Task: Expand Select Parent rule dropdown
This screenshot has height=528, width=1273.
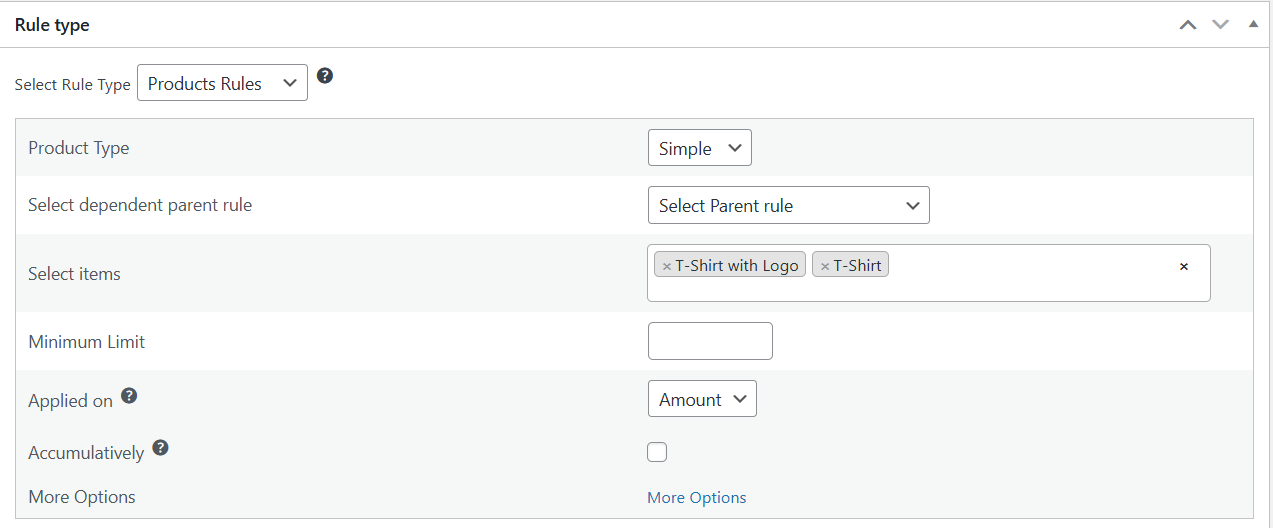Action: (788, 205)
